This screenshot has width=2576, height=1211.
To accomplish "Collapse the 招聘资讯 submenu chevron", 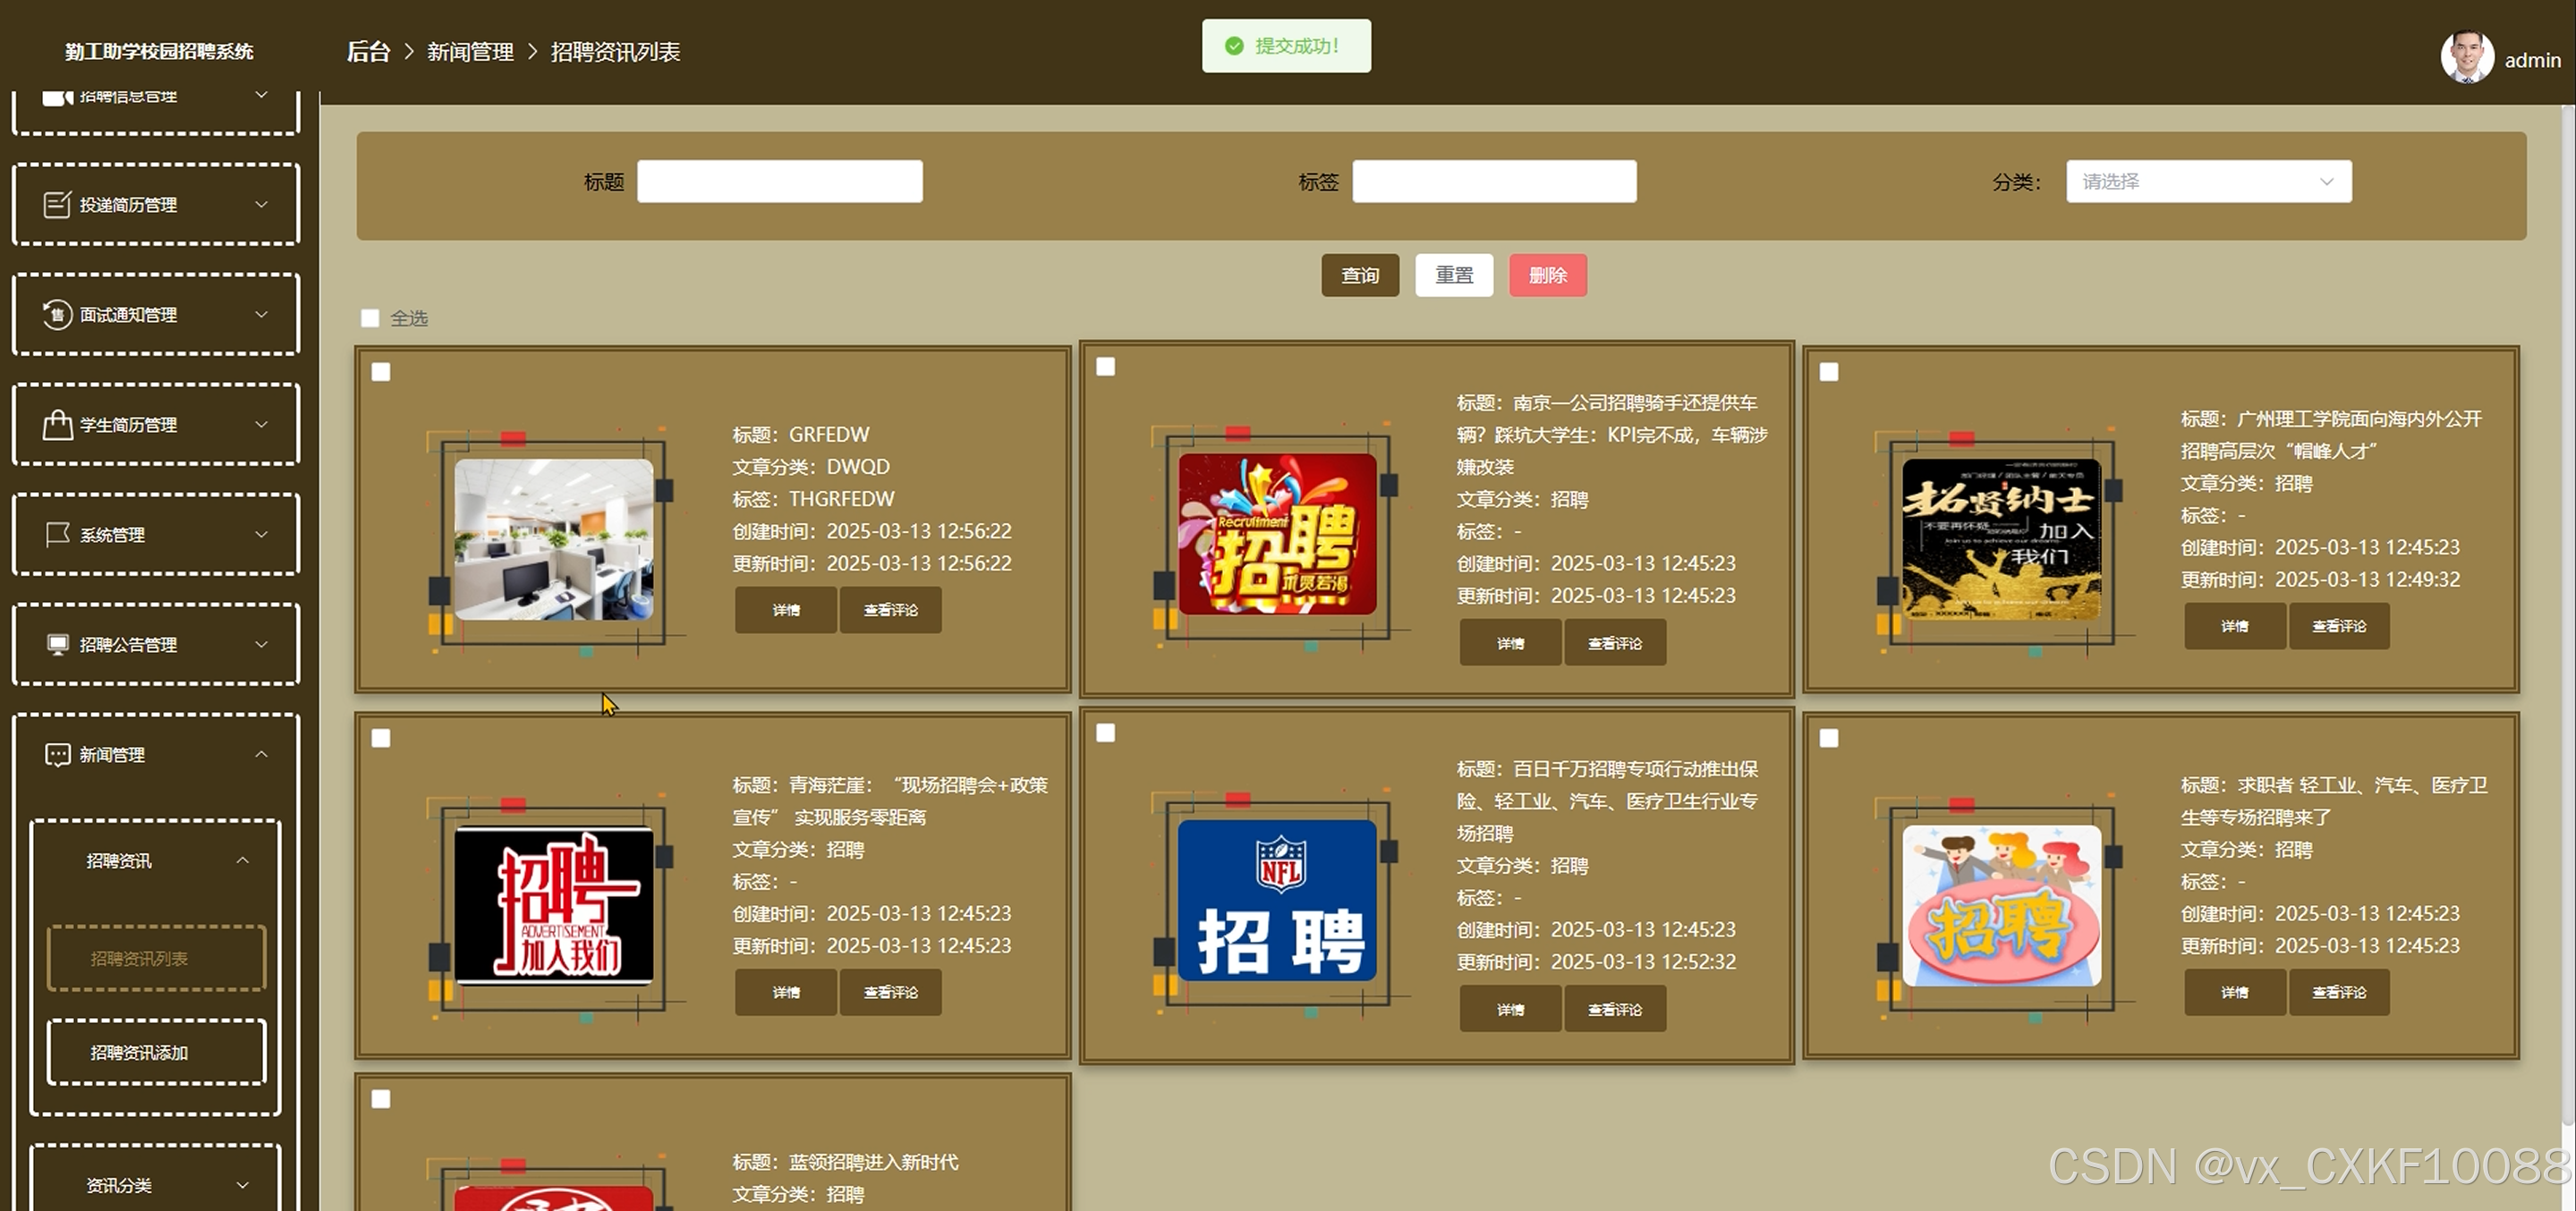I will coord(242,861).
